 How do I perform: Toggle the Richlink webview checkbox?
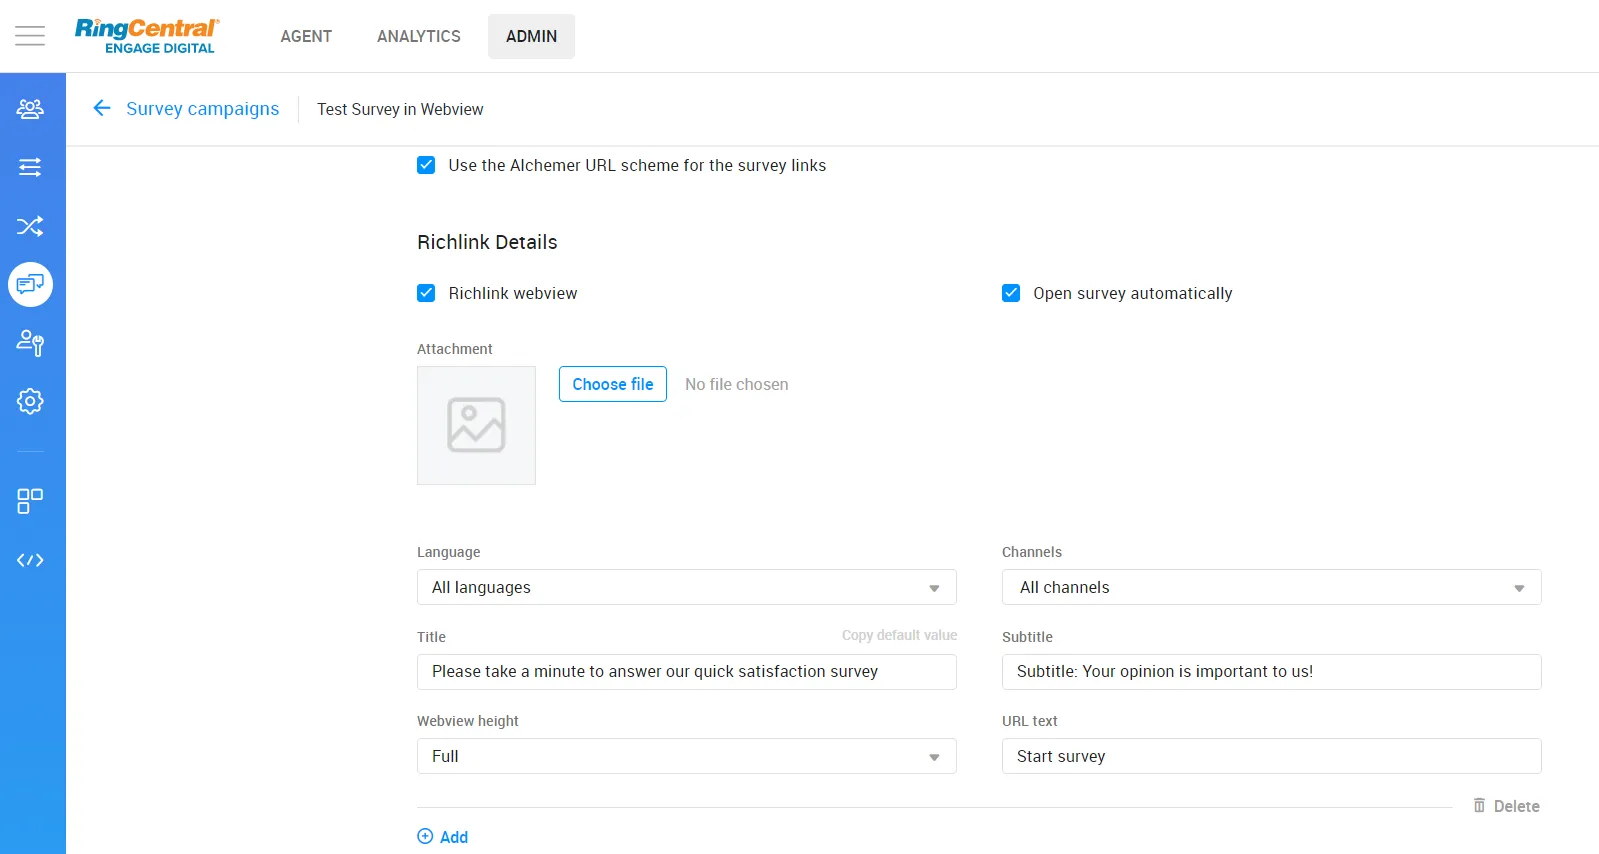coord(426,293)
